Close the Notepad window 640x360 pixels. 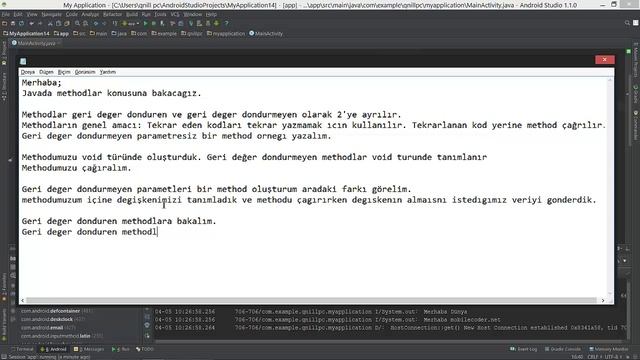[x=604, y=60]
